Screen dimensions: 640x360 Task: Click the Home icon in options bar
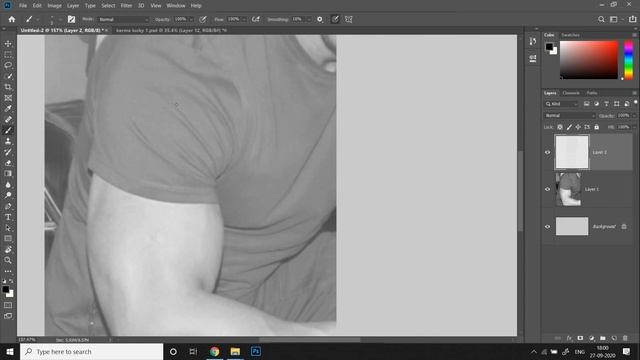coord(11,19)
